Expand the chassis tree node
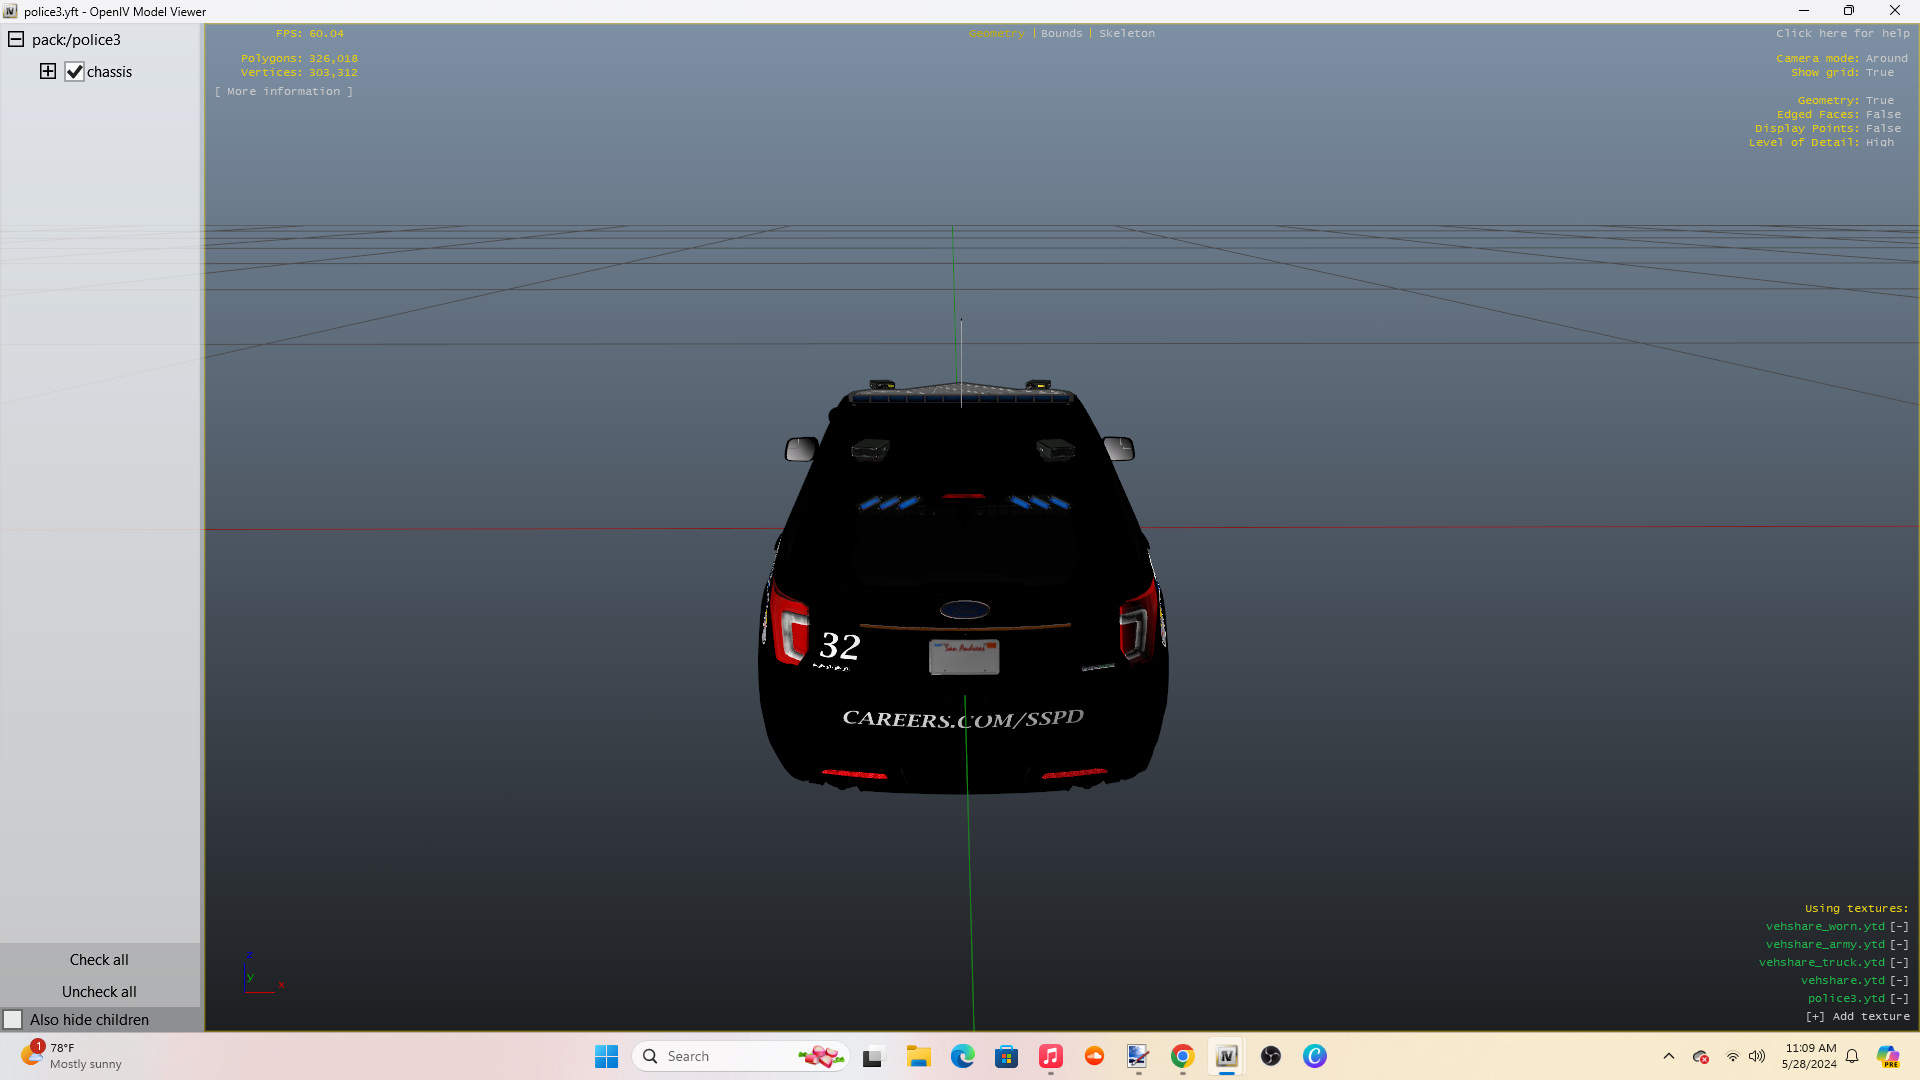 pyautogui.click(x=48, y=71)
